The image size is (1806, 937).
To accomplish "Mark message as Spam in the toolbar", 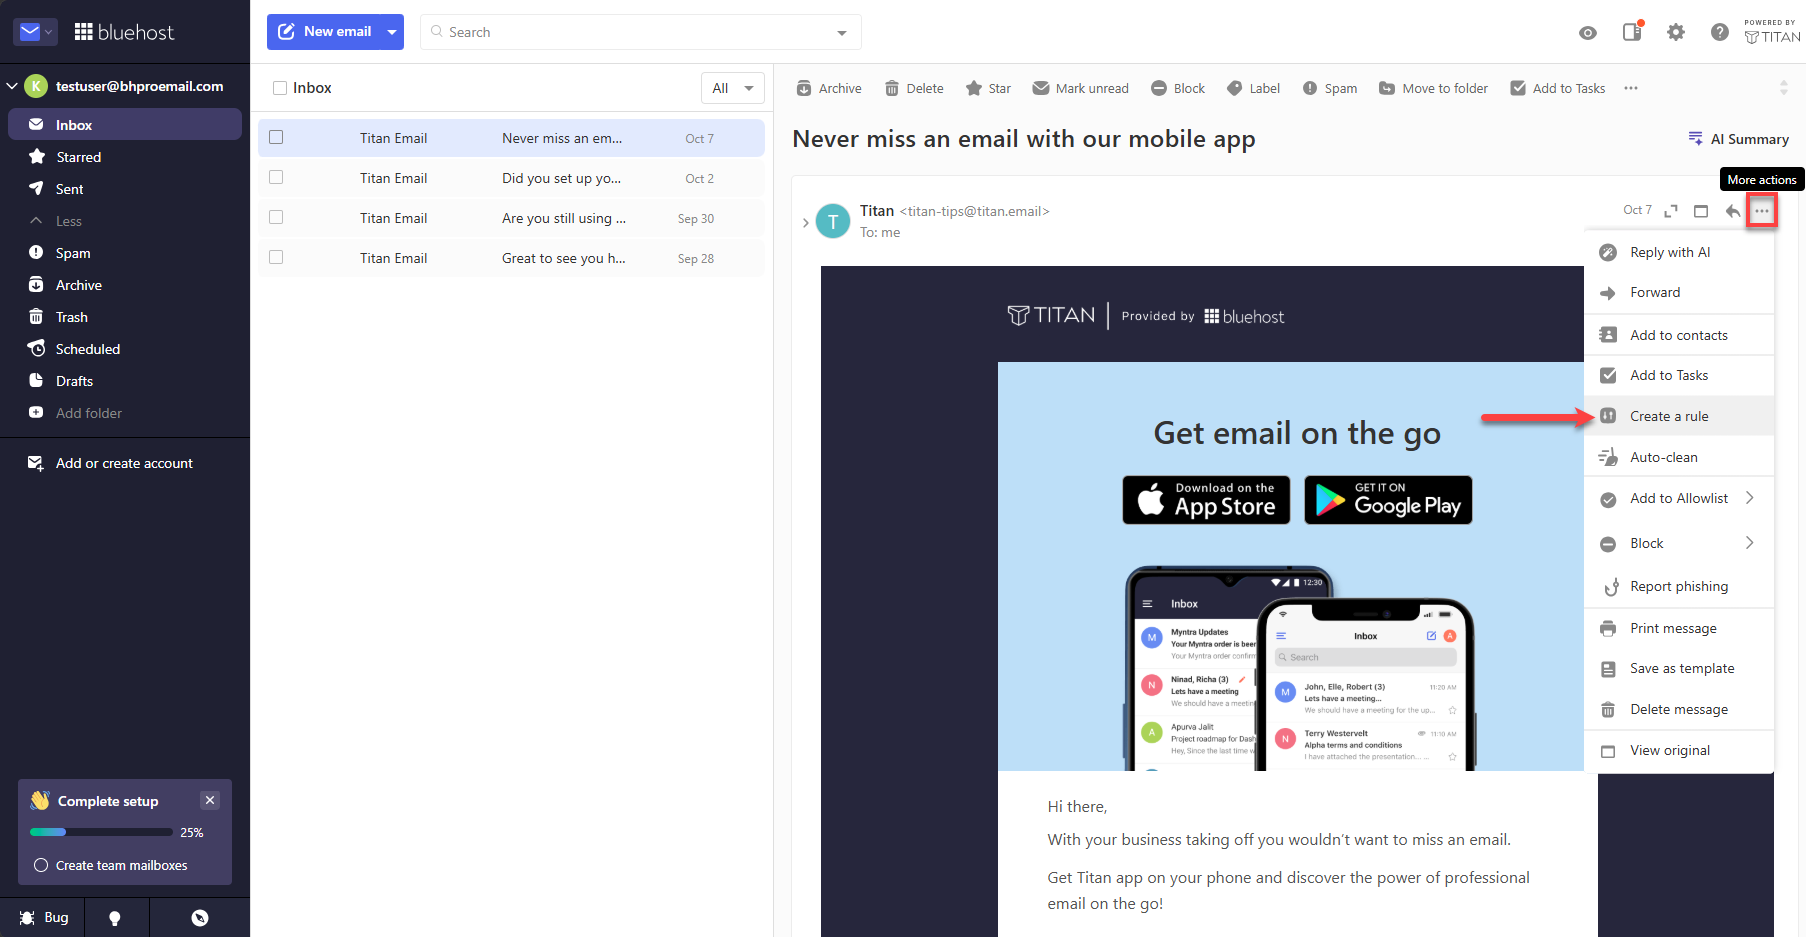I will point(1330,88).
